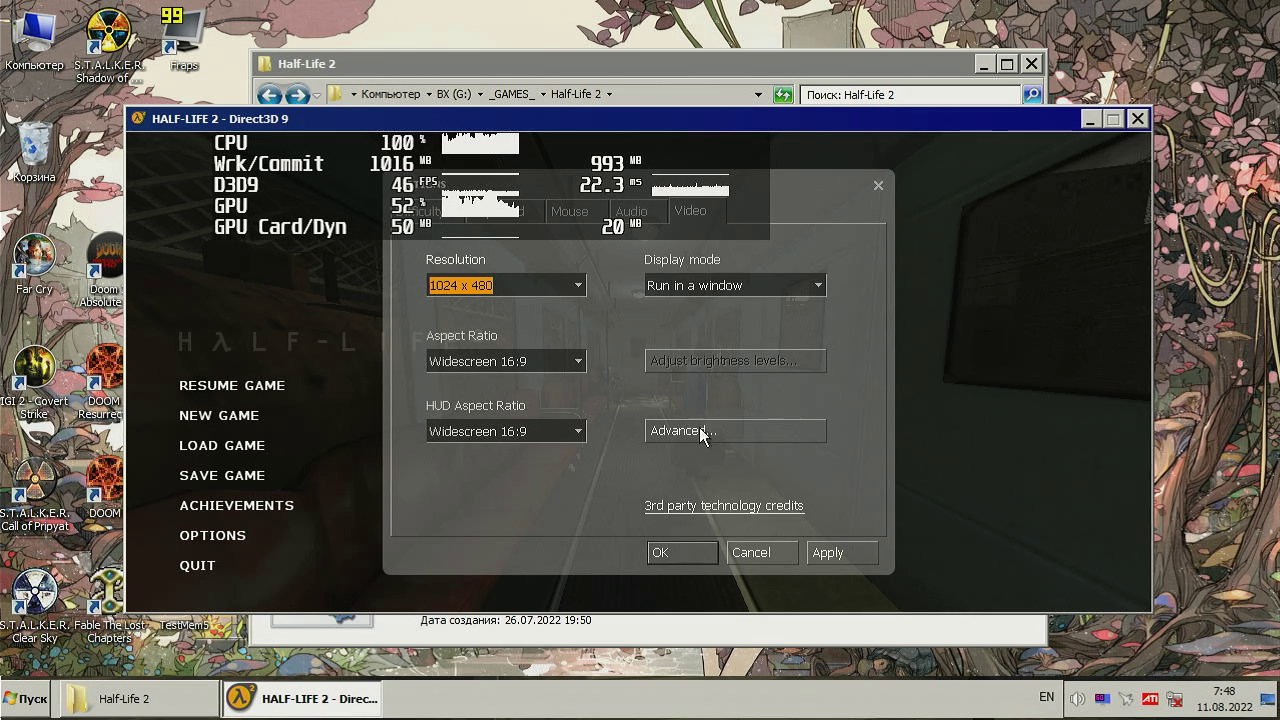
Task: Select NEW GAME in the main menu
Action: click(219, 416)
